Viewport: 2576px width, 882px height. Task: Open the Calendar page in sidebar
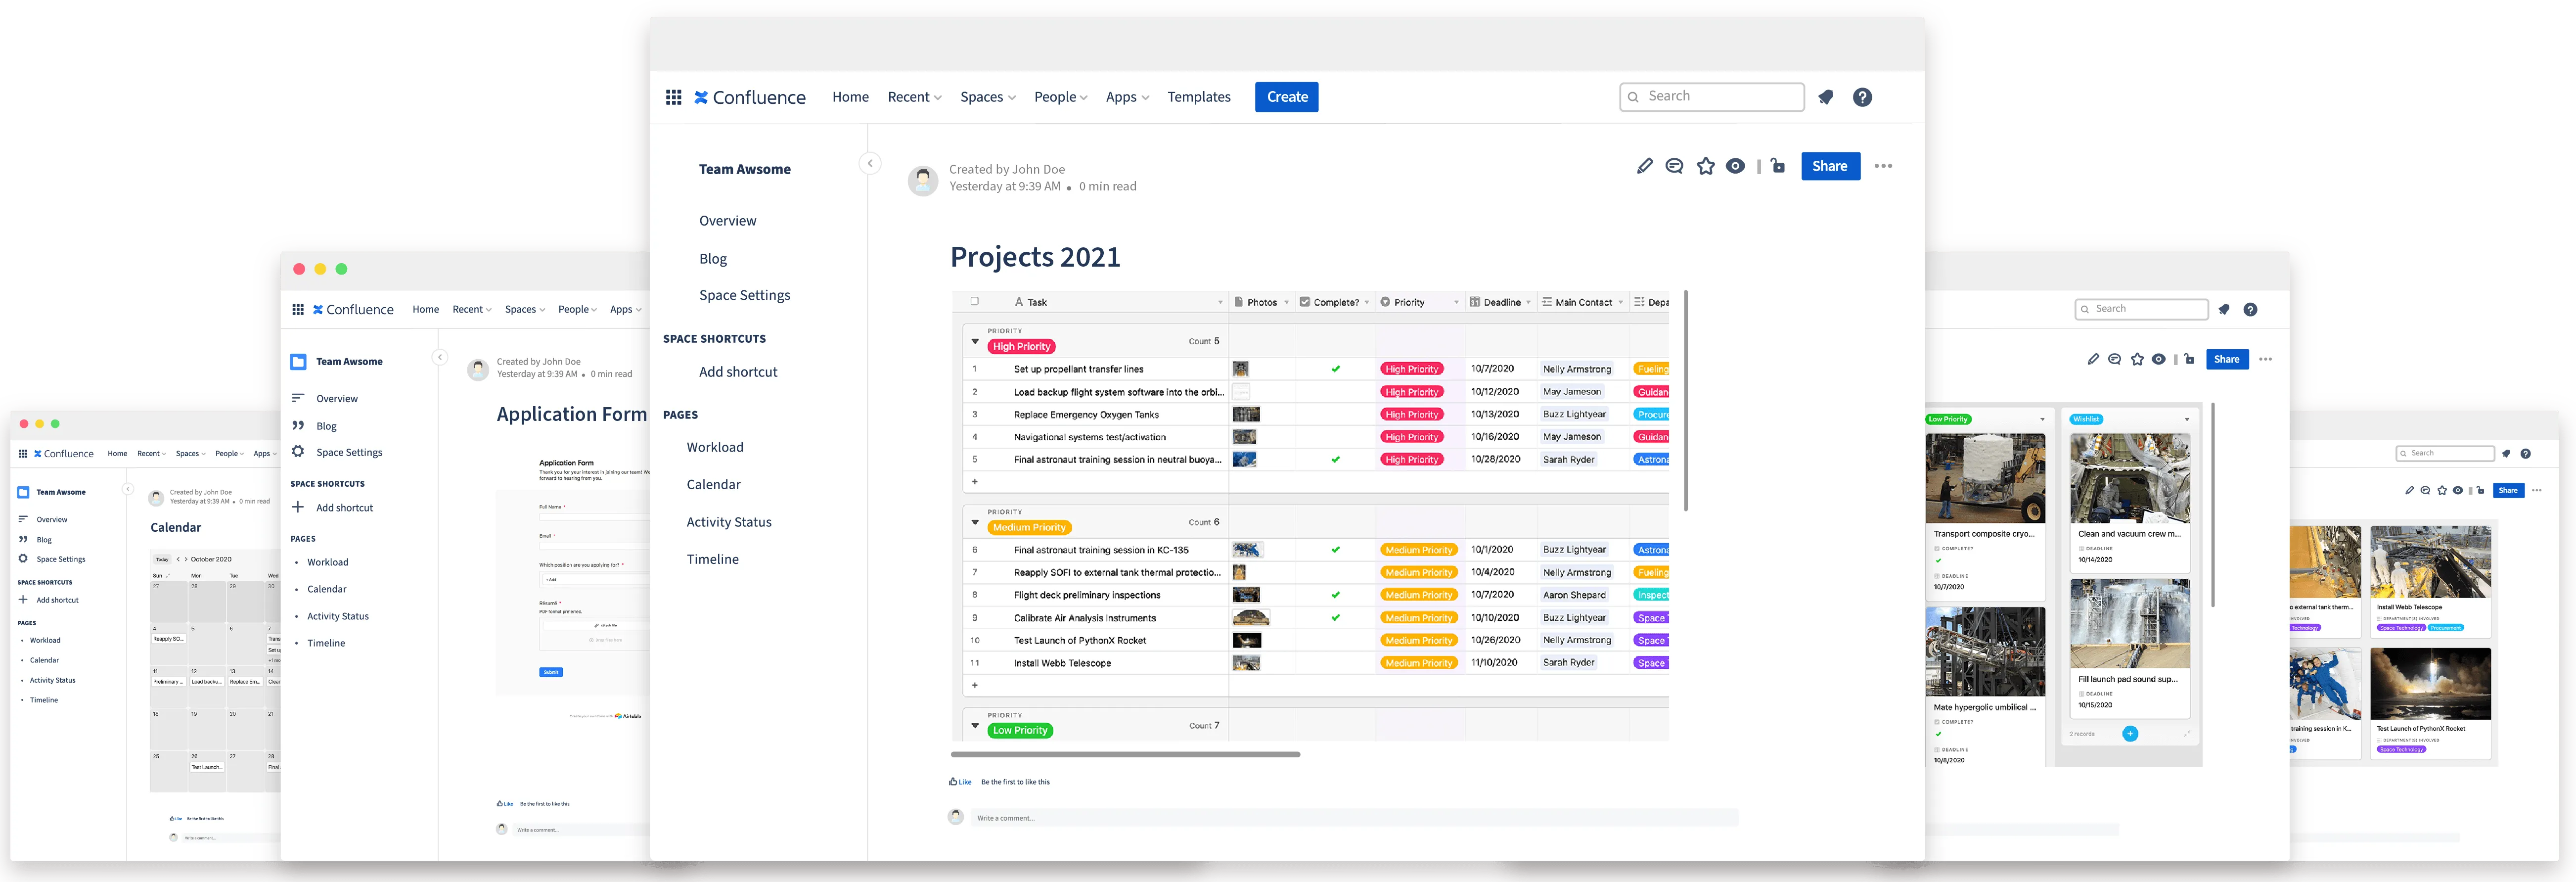(x=713, y=484)
